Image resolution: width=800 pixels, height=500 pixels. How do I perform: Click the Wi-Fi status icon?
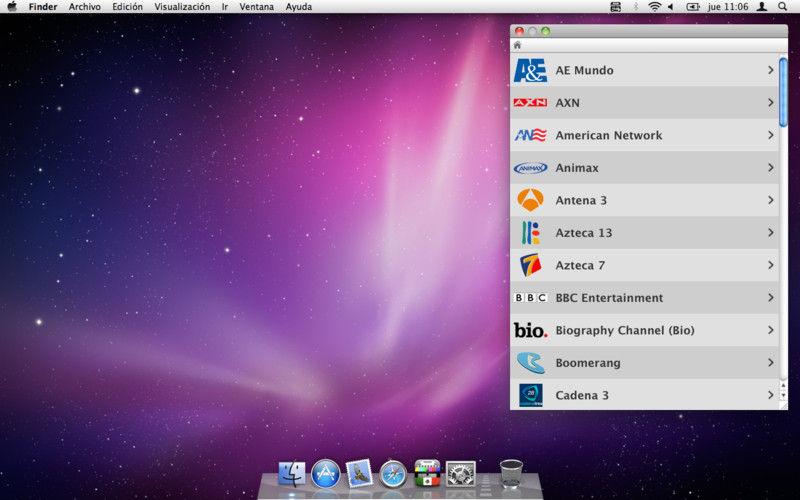pos(654,7)
